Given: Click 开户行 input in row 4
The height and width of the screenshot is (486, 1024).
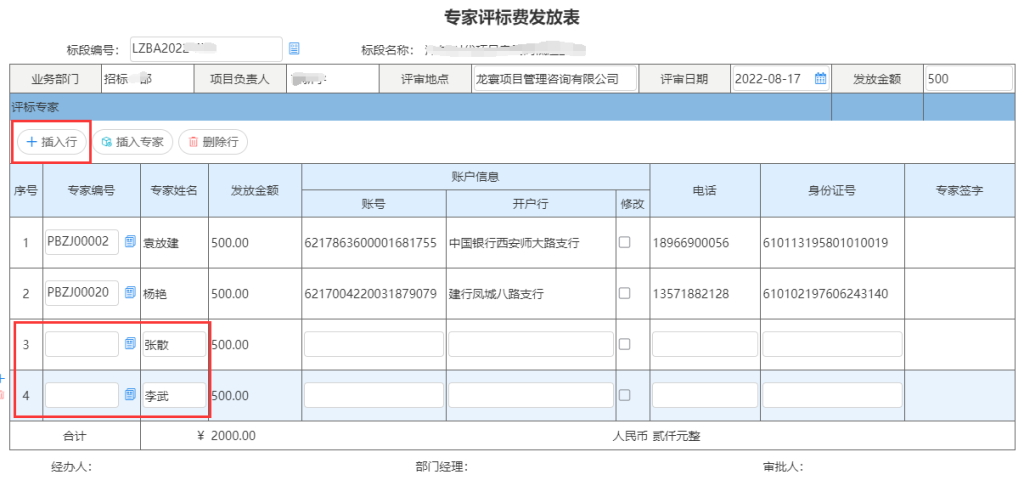Looking at the screenshot, I should point(531,395).
